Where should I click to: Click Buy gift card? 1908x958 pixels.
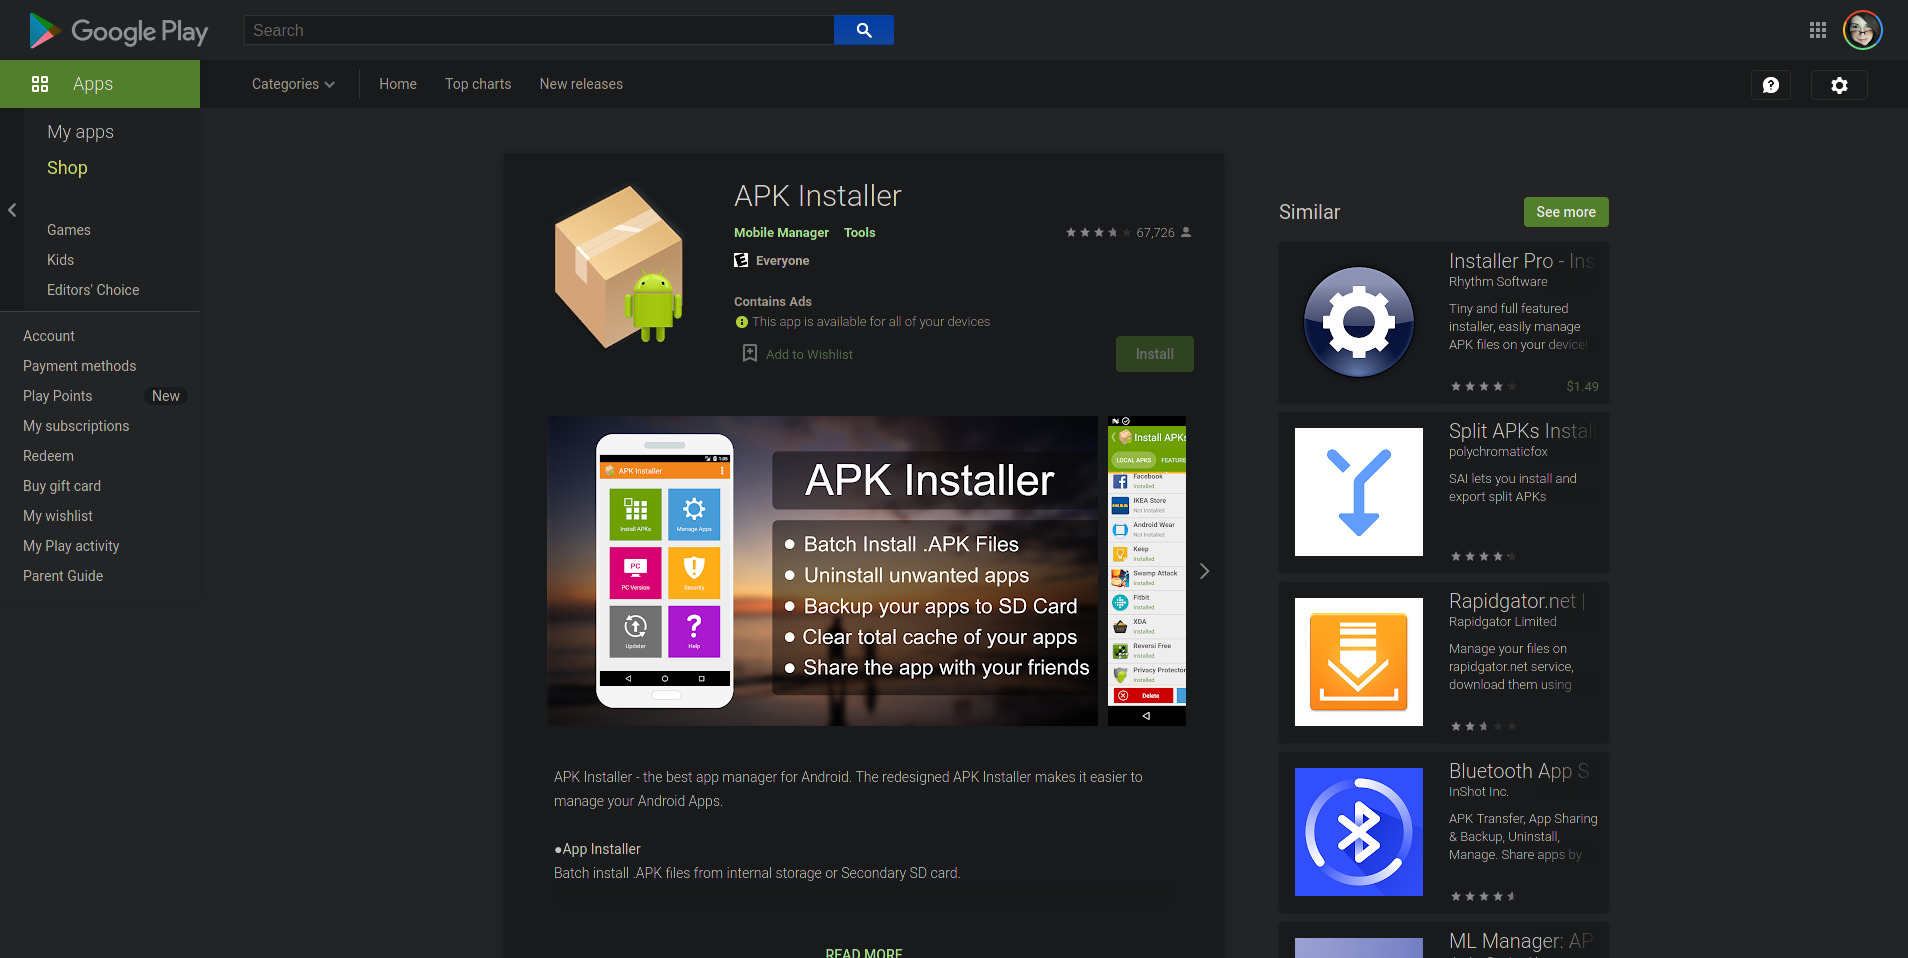click(x=62, y=486)
